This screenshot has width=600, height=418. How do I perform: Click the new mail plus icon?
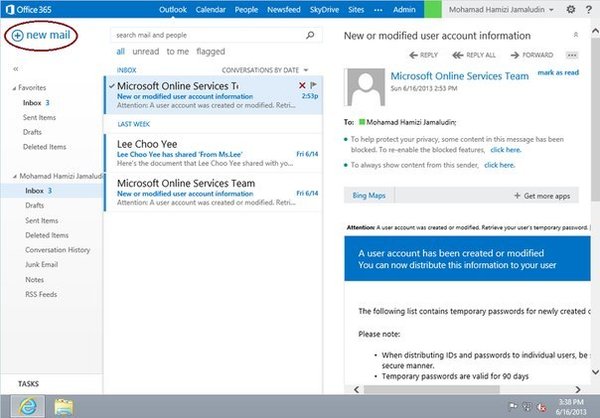point(18,35)
